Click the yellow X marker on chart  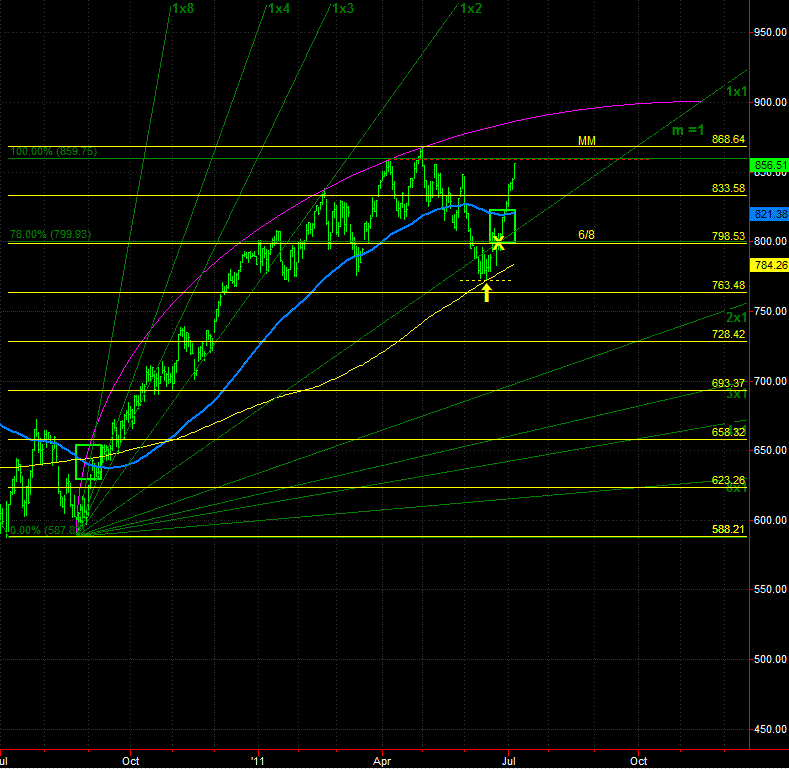tap(498, 240)
